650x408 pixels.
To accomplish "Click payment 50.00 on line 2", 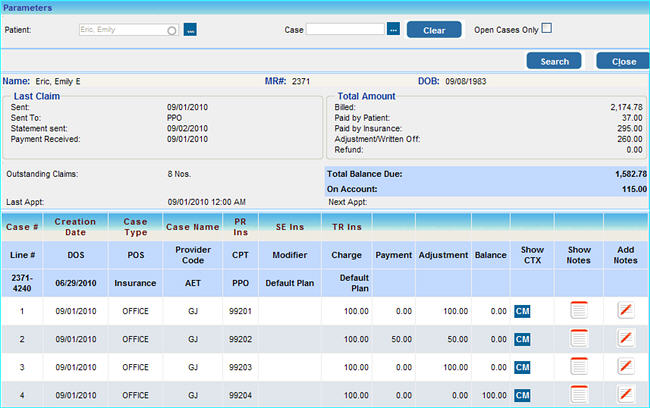I will click(402, 339).
